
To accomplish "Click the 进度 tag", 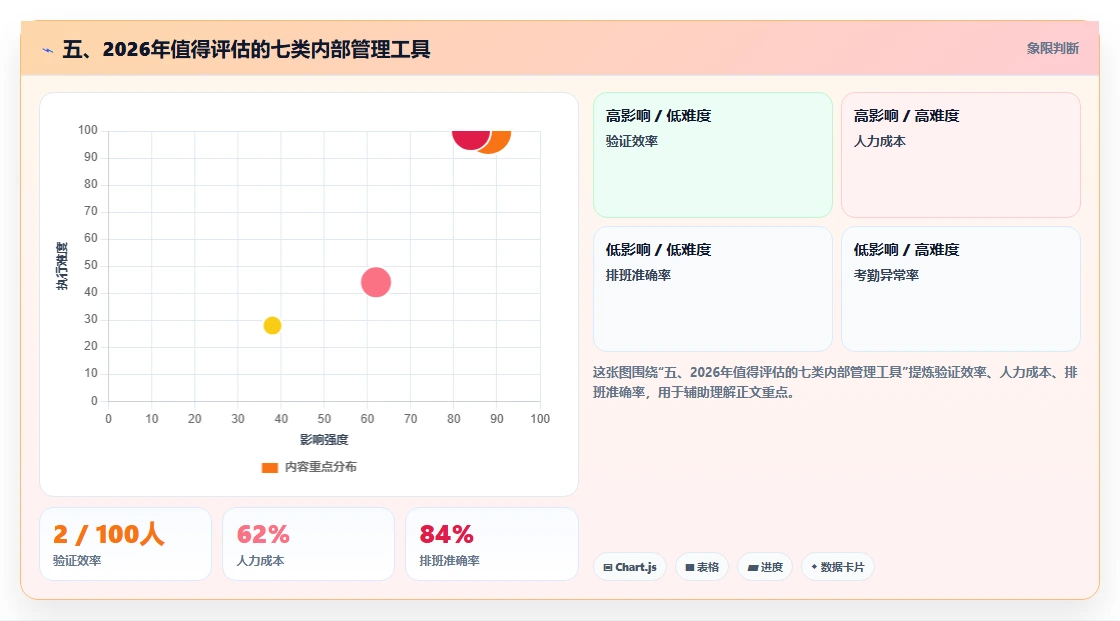I will coord(765,567).
